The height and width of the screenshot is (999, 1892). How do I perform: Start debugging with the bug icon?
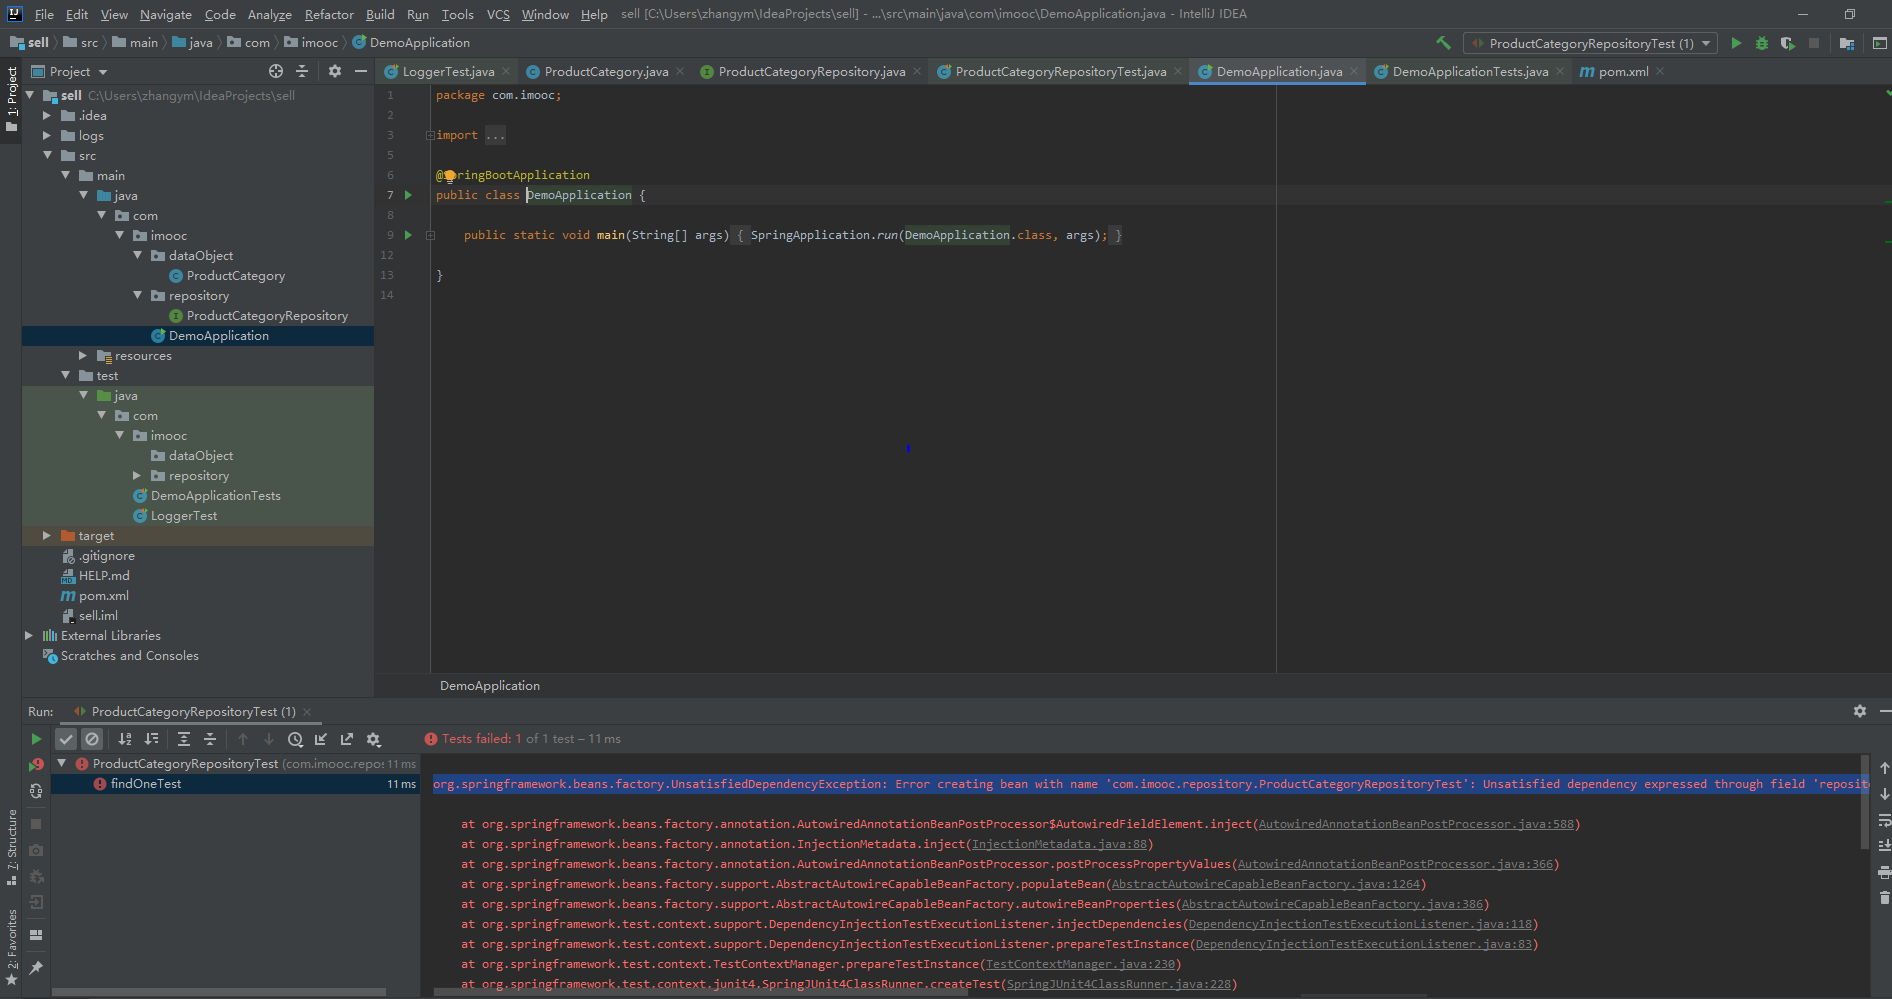[1762, 43]
